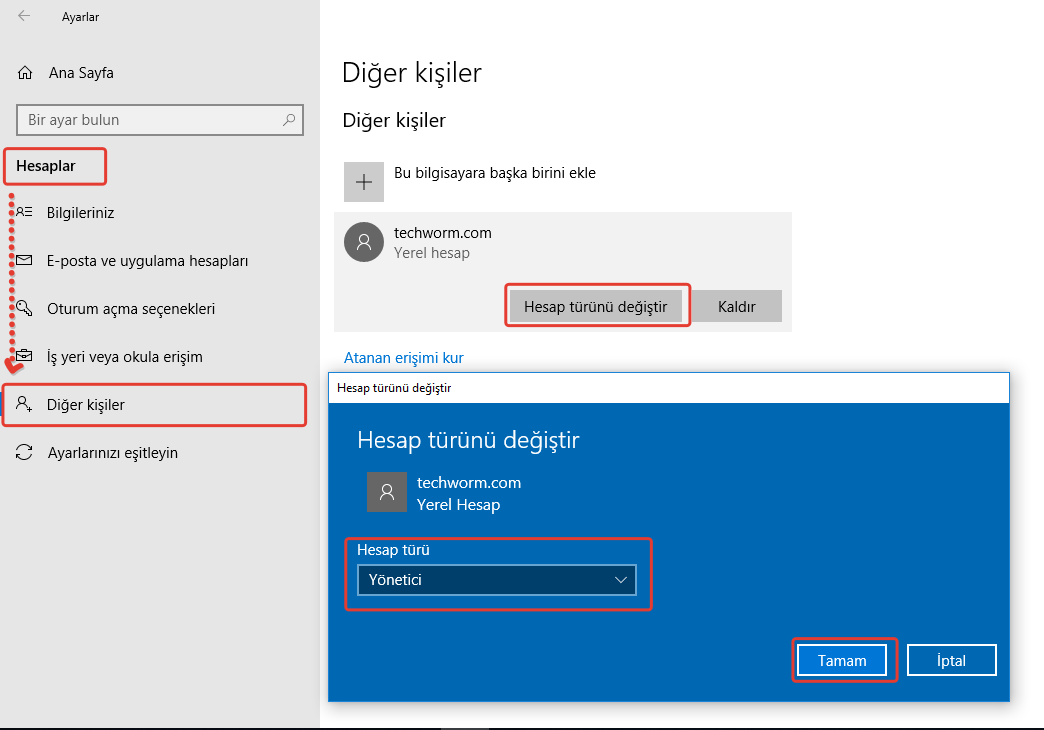Click the E-posta envelope icon

tap(25, 261)
